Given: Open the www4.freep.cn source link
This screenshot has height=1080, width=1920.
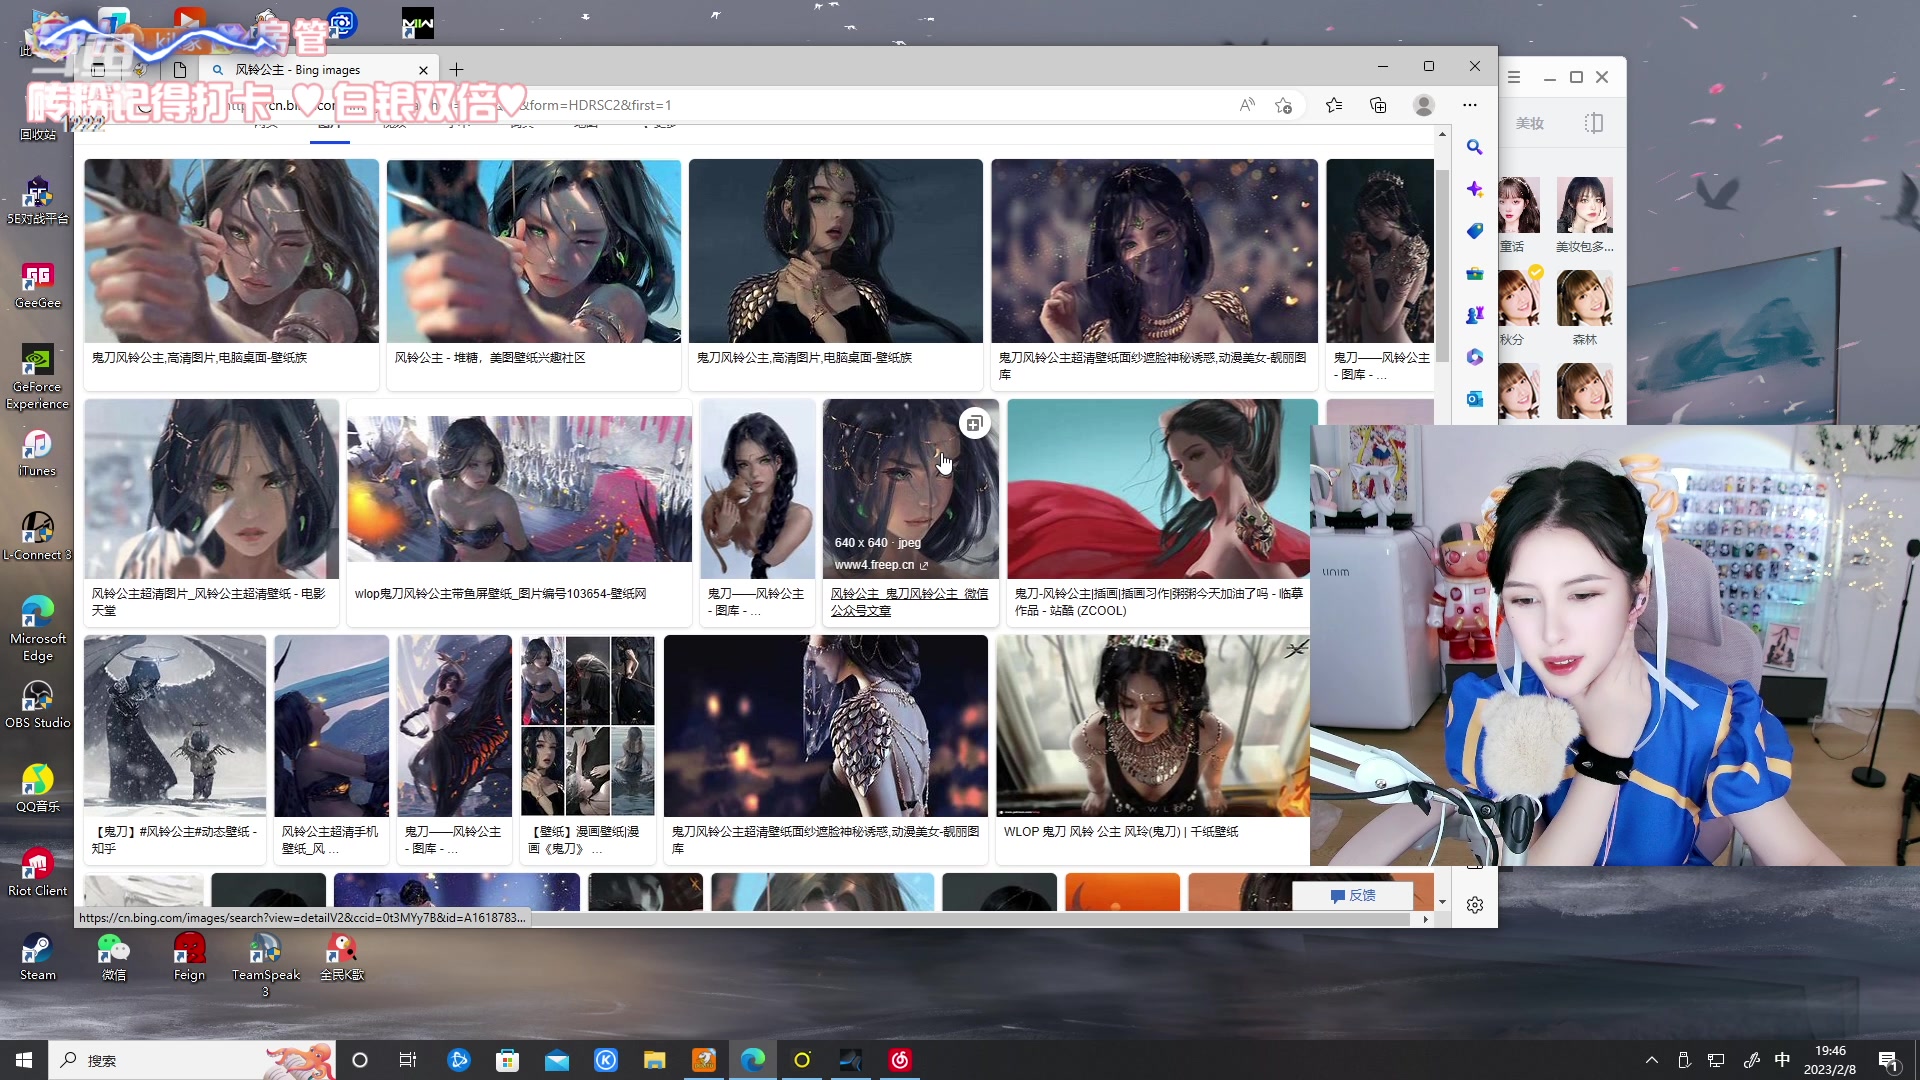Looking at the screenshot, I should [x=881, y=565].
